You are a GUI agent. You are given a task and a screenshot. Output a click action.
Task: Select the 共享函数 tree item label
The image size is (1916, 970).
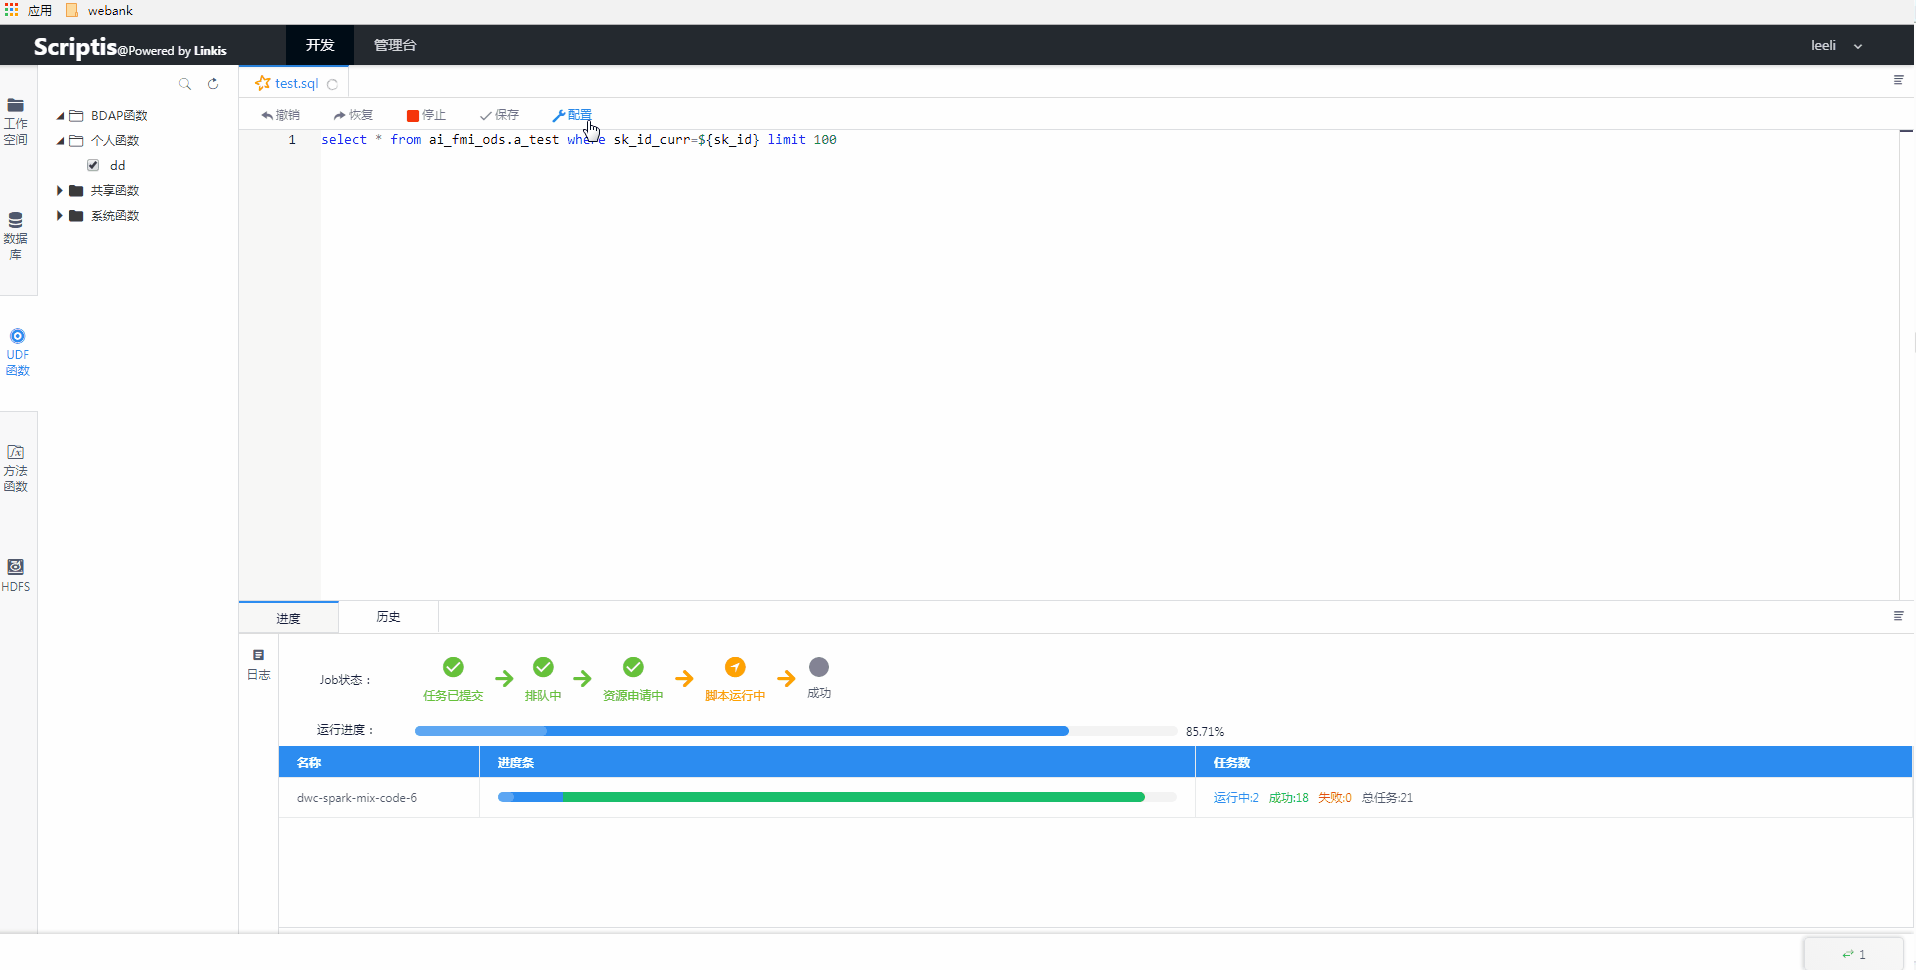(115, 191)
